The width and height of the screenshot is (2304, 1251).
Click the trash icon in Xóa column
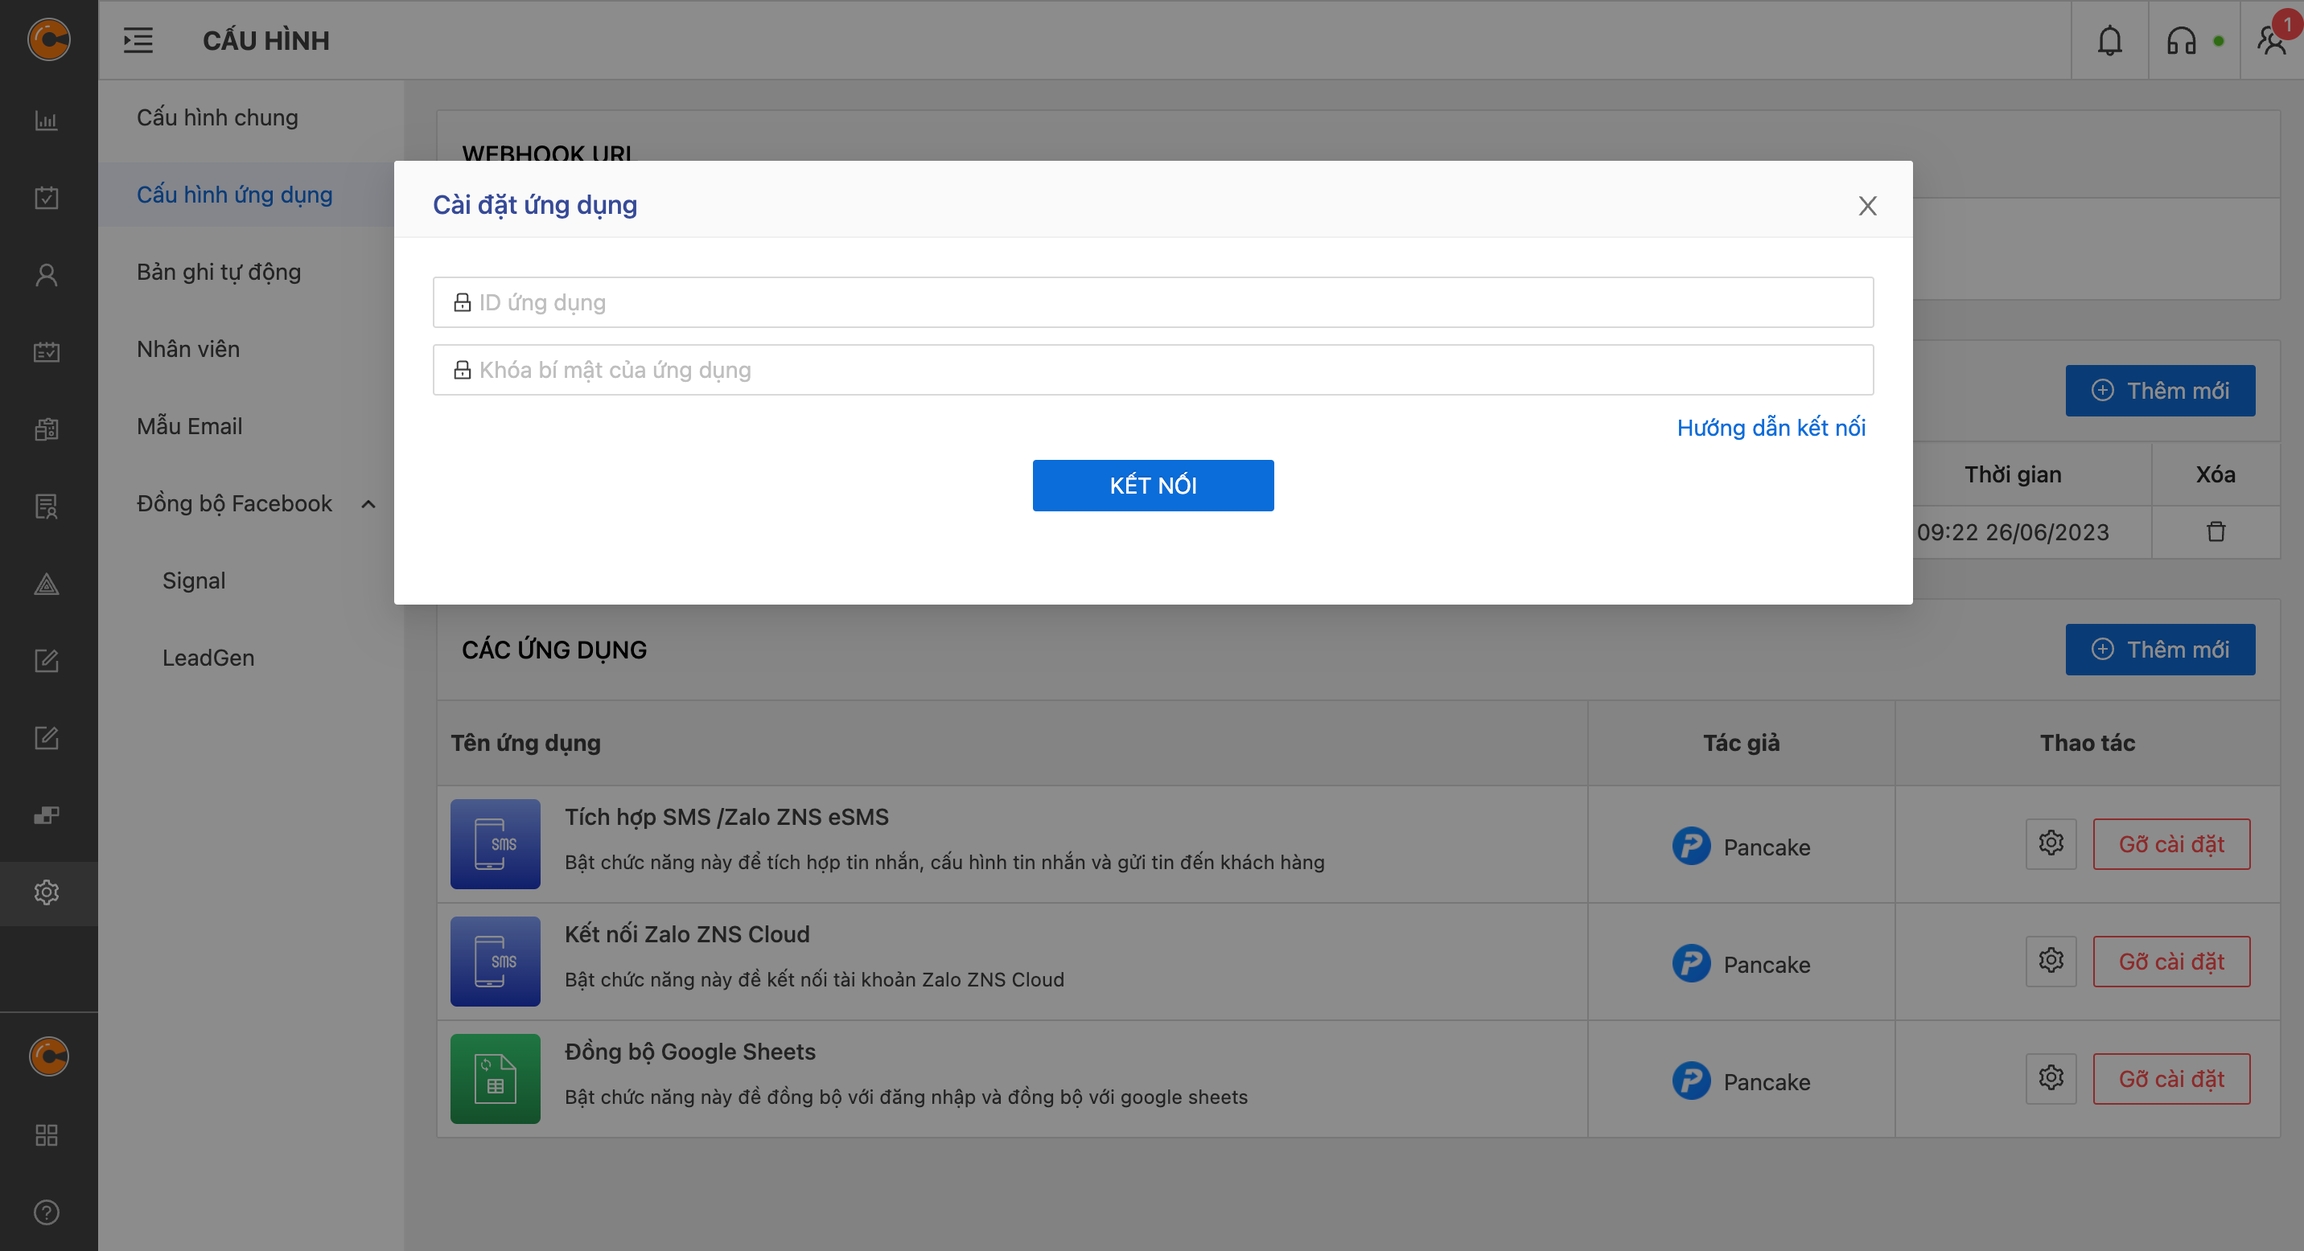point(2215,532)
